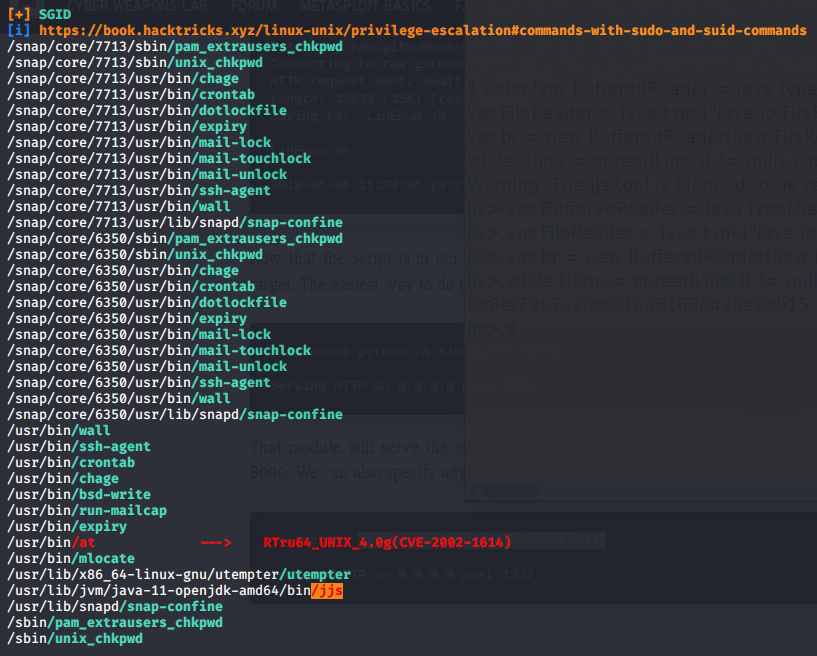
Task: Click the red "/usr/bin/at" line
Action: point(51,542)
